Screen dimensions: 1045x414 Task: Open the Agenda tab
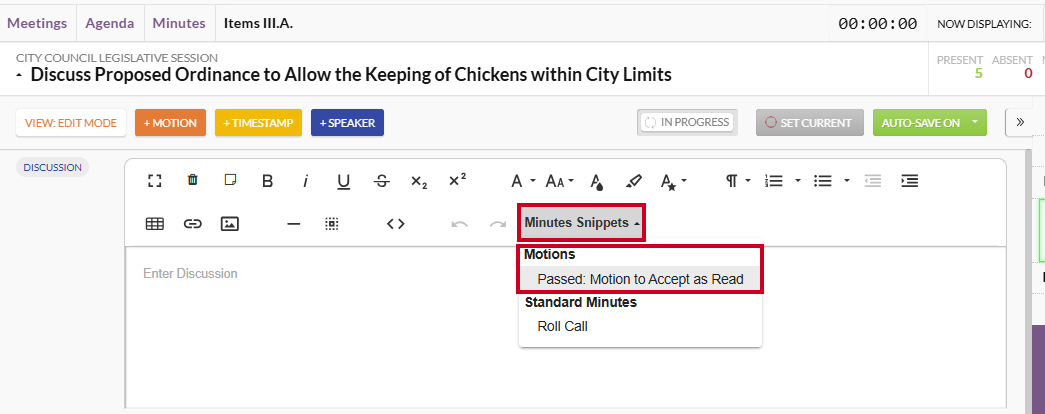click(110, 23)
